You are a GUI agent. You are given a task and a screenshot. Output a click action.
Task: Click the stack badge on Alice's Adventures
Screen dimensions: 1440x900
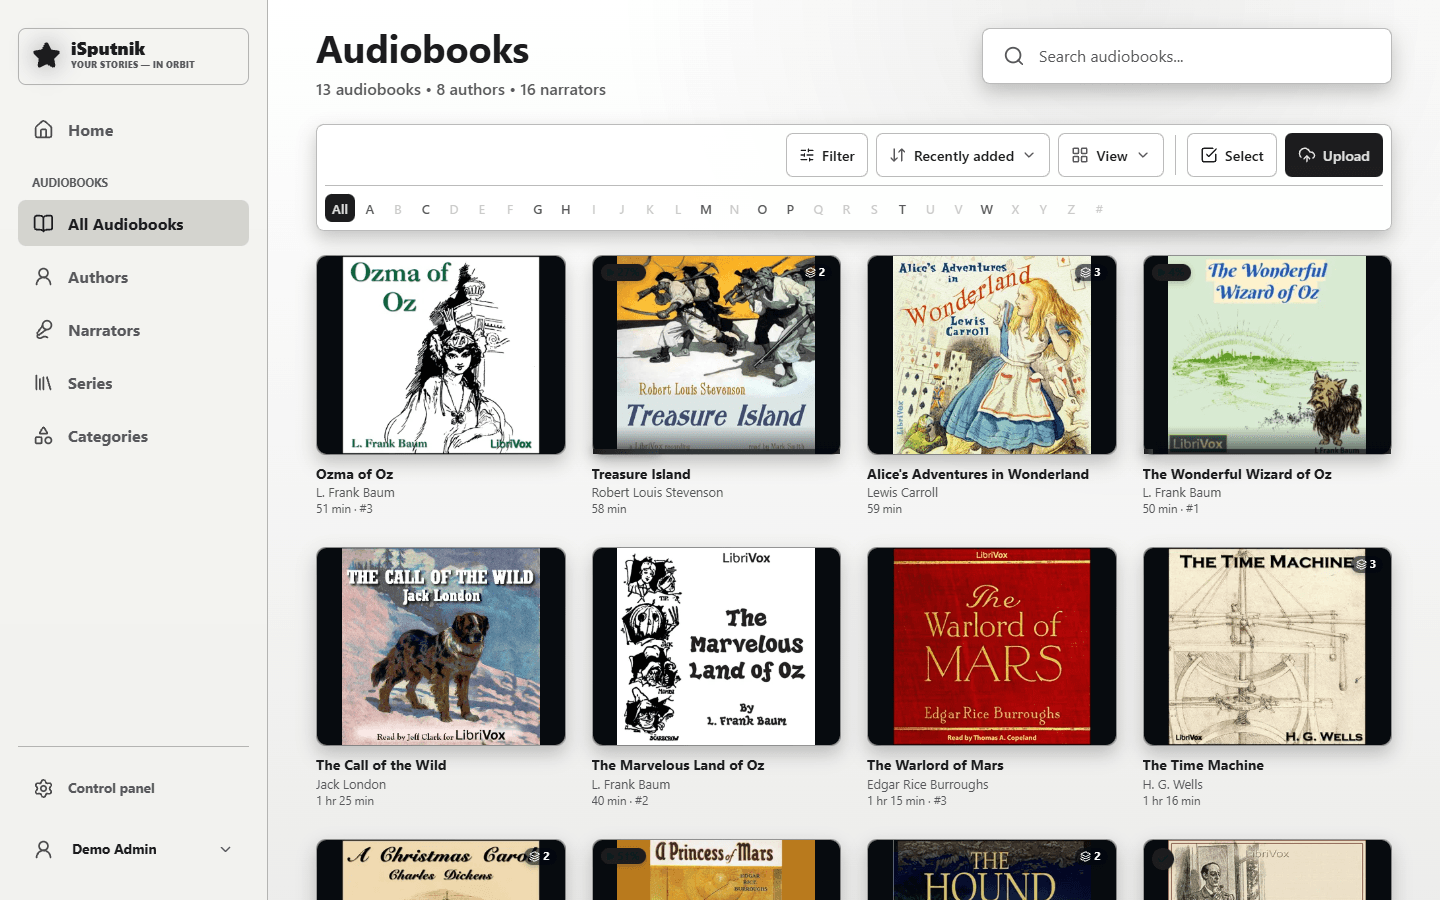pyautogui.click(x=1090, y=272)
